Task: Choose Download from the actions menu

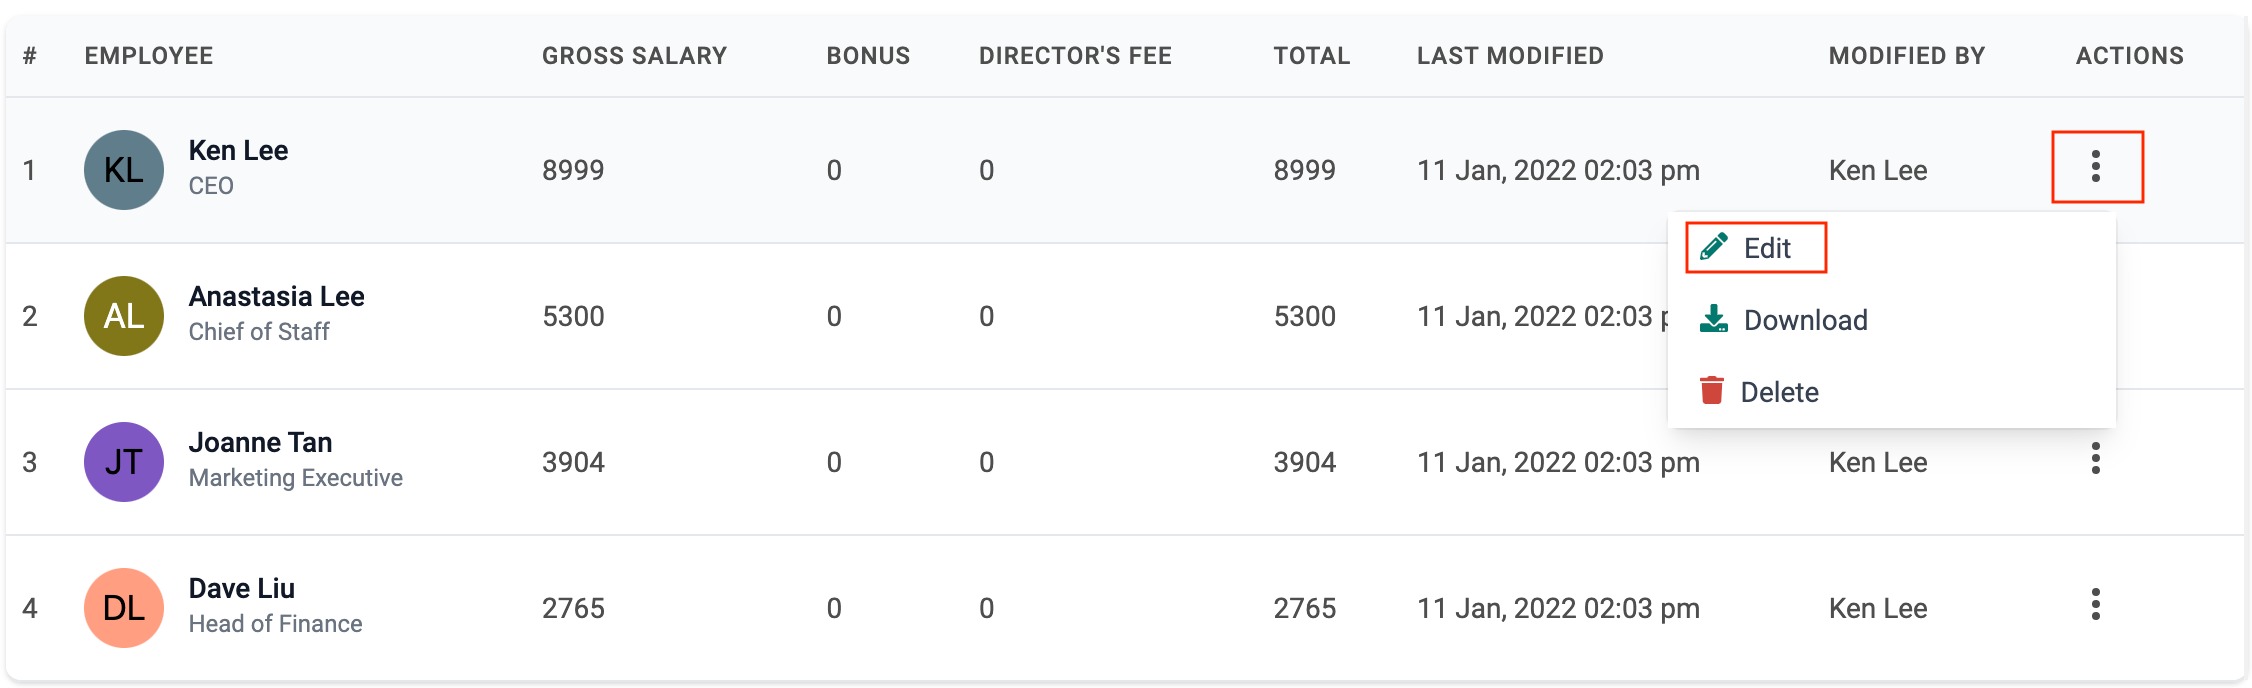Action: (1784, 320)
